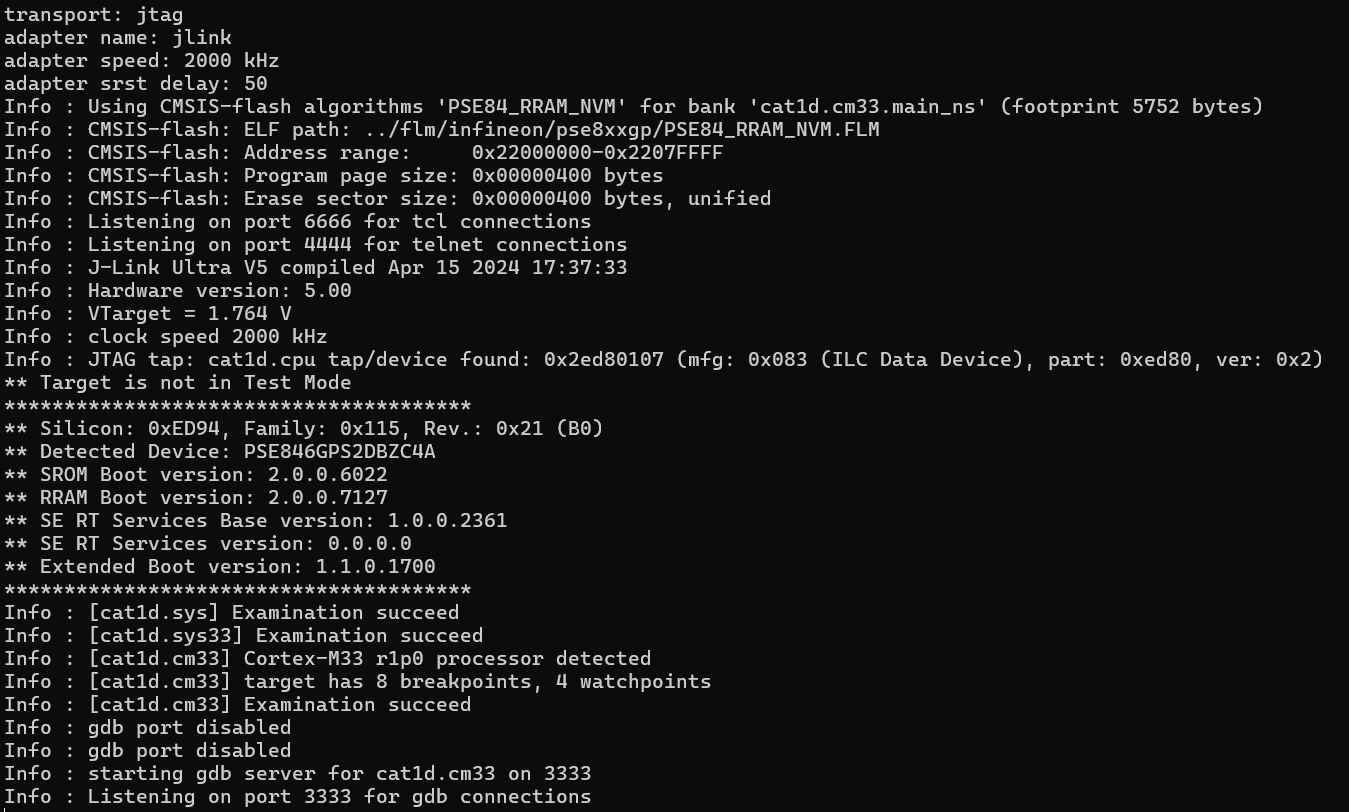Click the 'Erase sector size' line
Viewport: 1349px width, 812px height.
387,199
